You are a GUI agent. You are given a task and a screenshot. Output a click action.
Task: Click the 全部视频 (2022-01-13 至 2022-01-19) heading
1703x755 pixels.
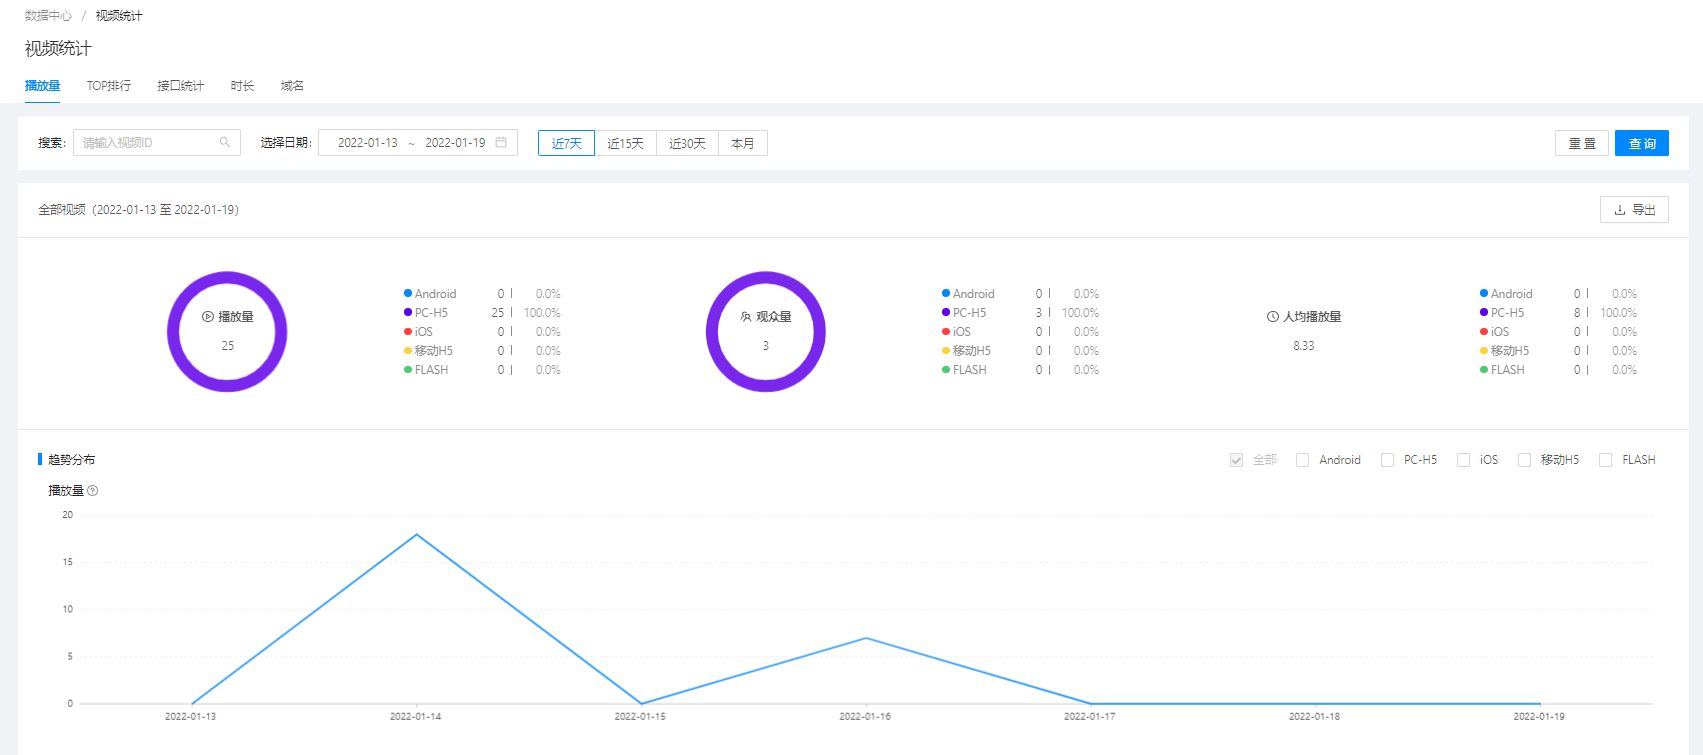[138, 210]
